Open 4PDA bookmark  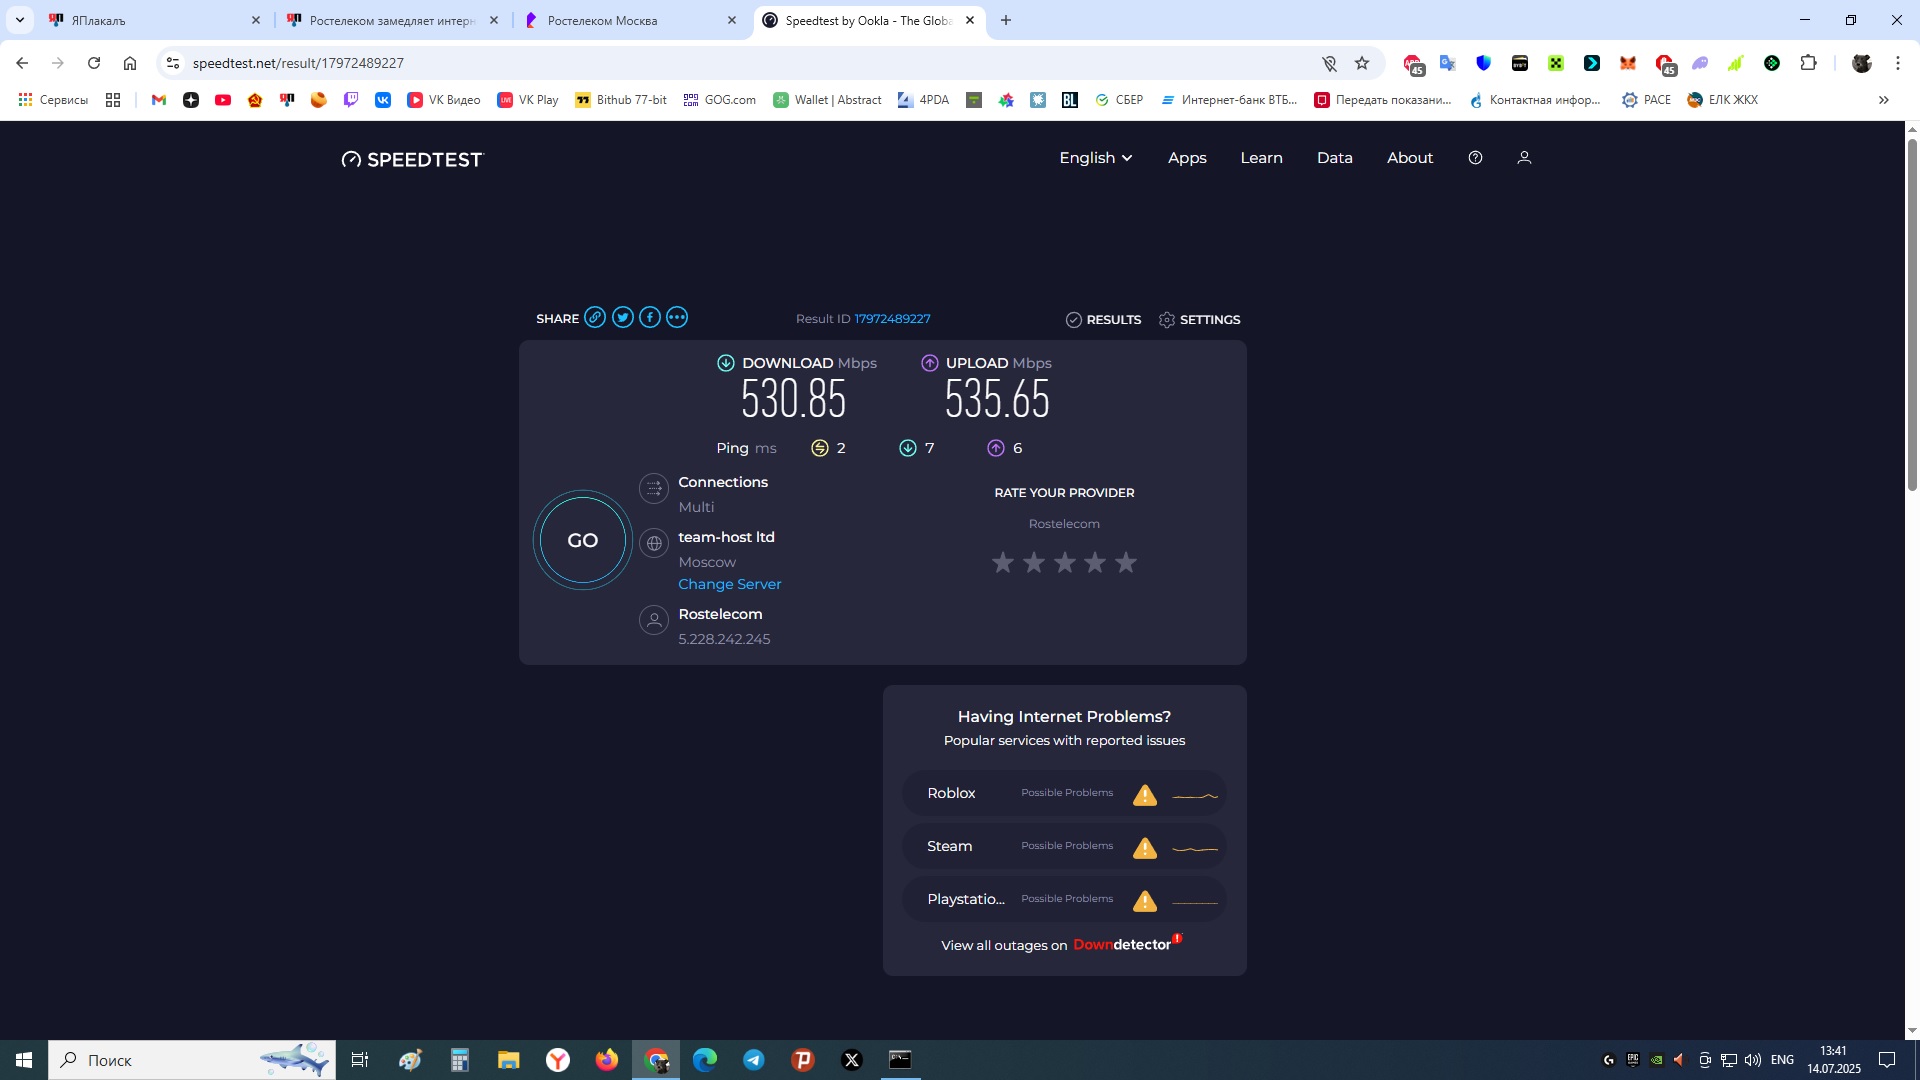[x=923, y=100]
